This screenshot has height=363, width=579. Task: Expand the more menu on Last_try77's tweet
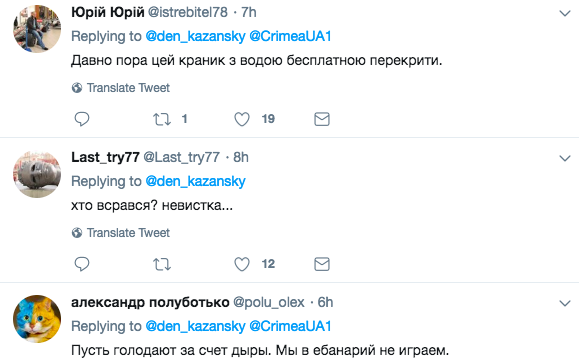tap(565, 158)
